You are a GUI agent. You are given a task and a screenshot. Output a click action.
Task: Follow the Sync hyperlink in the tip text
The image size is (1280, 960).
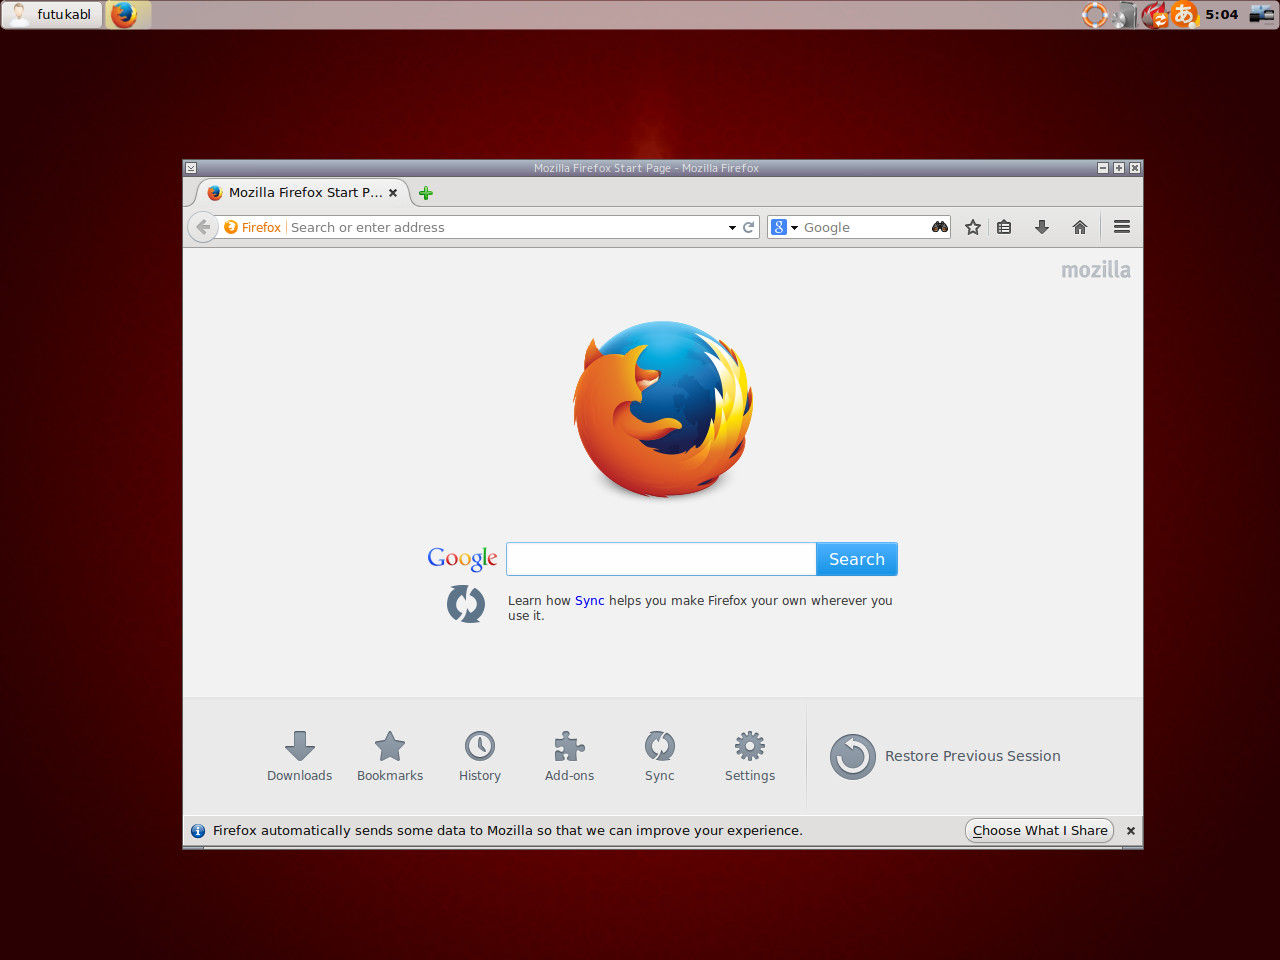click(x=590, y=601)
